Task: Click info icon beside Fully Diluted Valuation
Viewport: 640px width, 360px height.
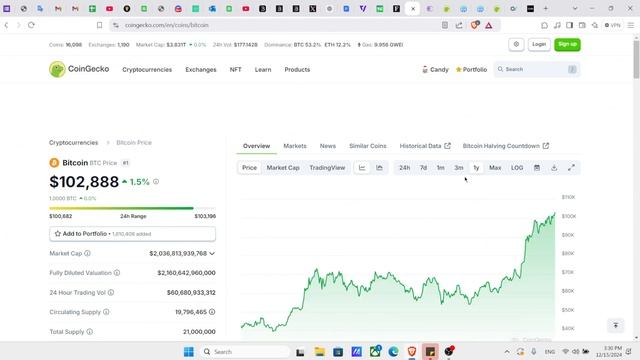Action: (x=117, y=273)
